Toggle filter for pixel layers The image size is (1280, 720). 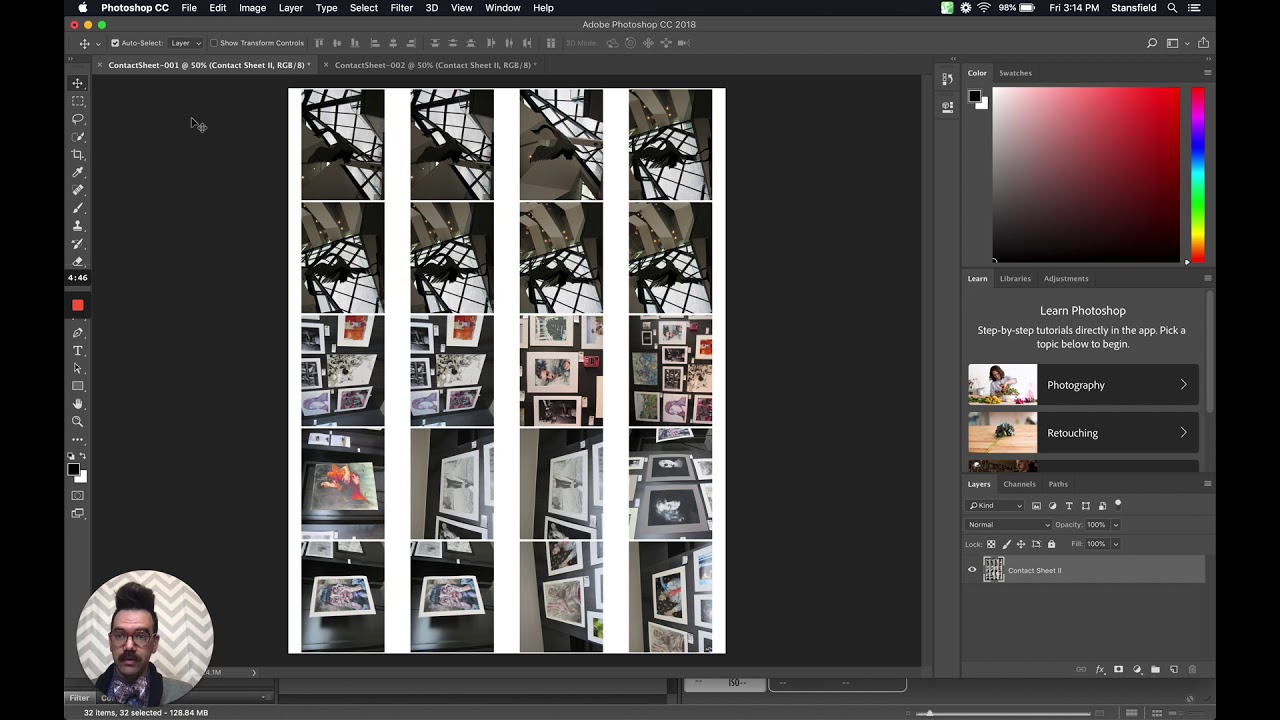click(1036, 506)
